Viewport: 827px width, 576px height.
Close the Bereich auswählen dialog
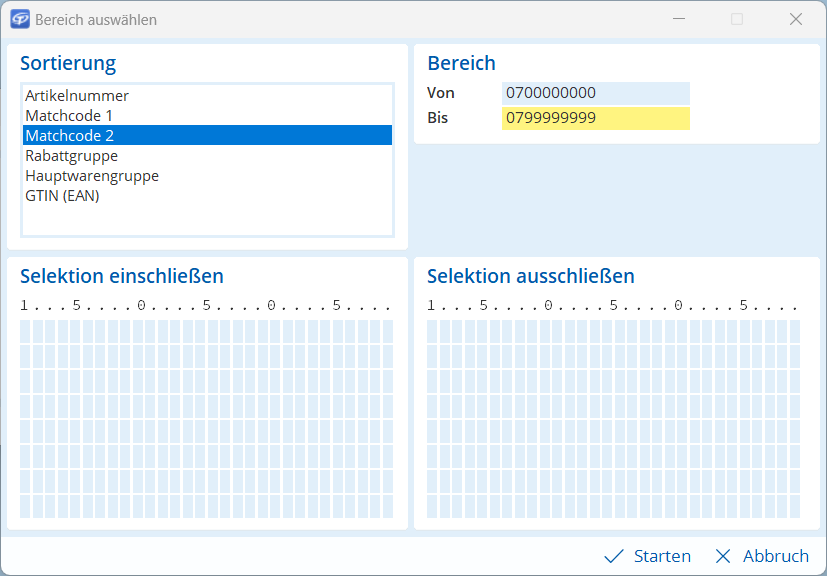tap(796, 19)
